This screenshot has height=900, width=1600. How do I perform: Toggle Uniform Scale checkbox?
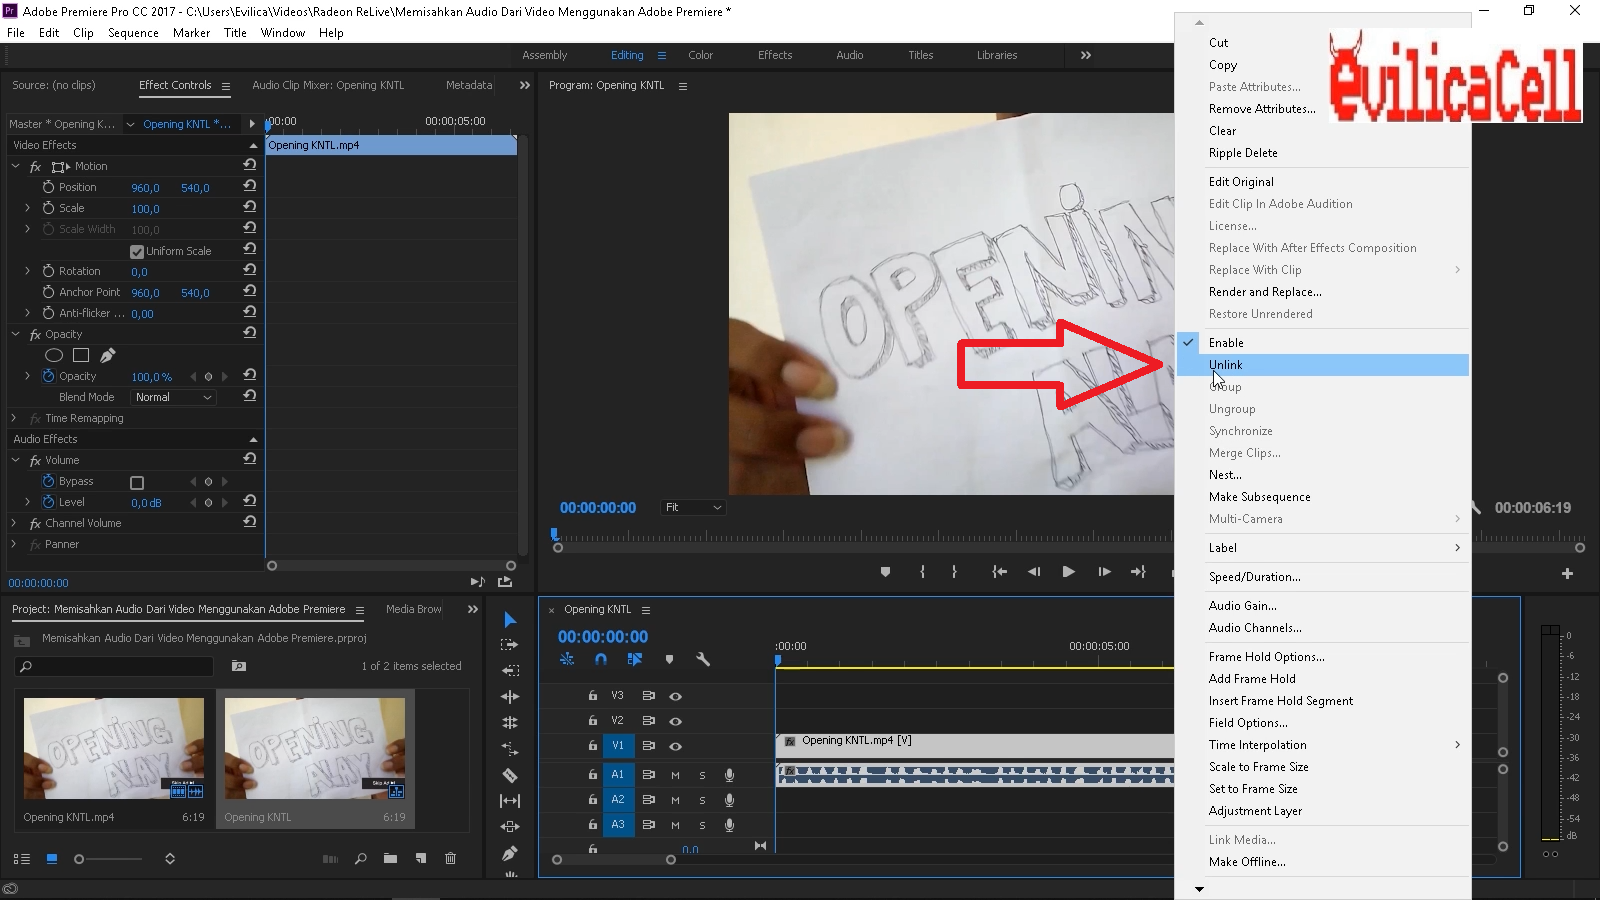[x=137, y=251]
